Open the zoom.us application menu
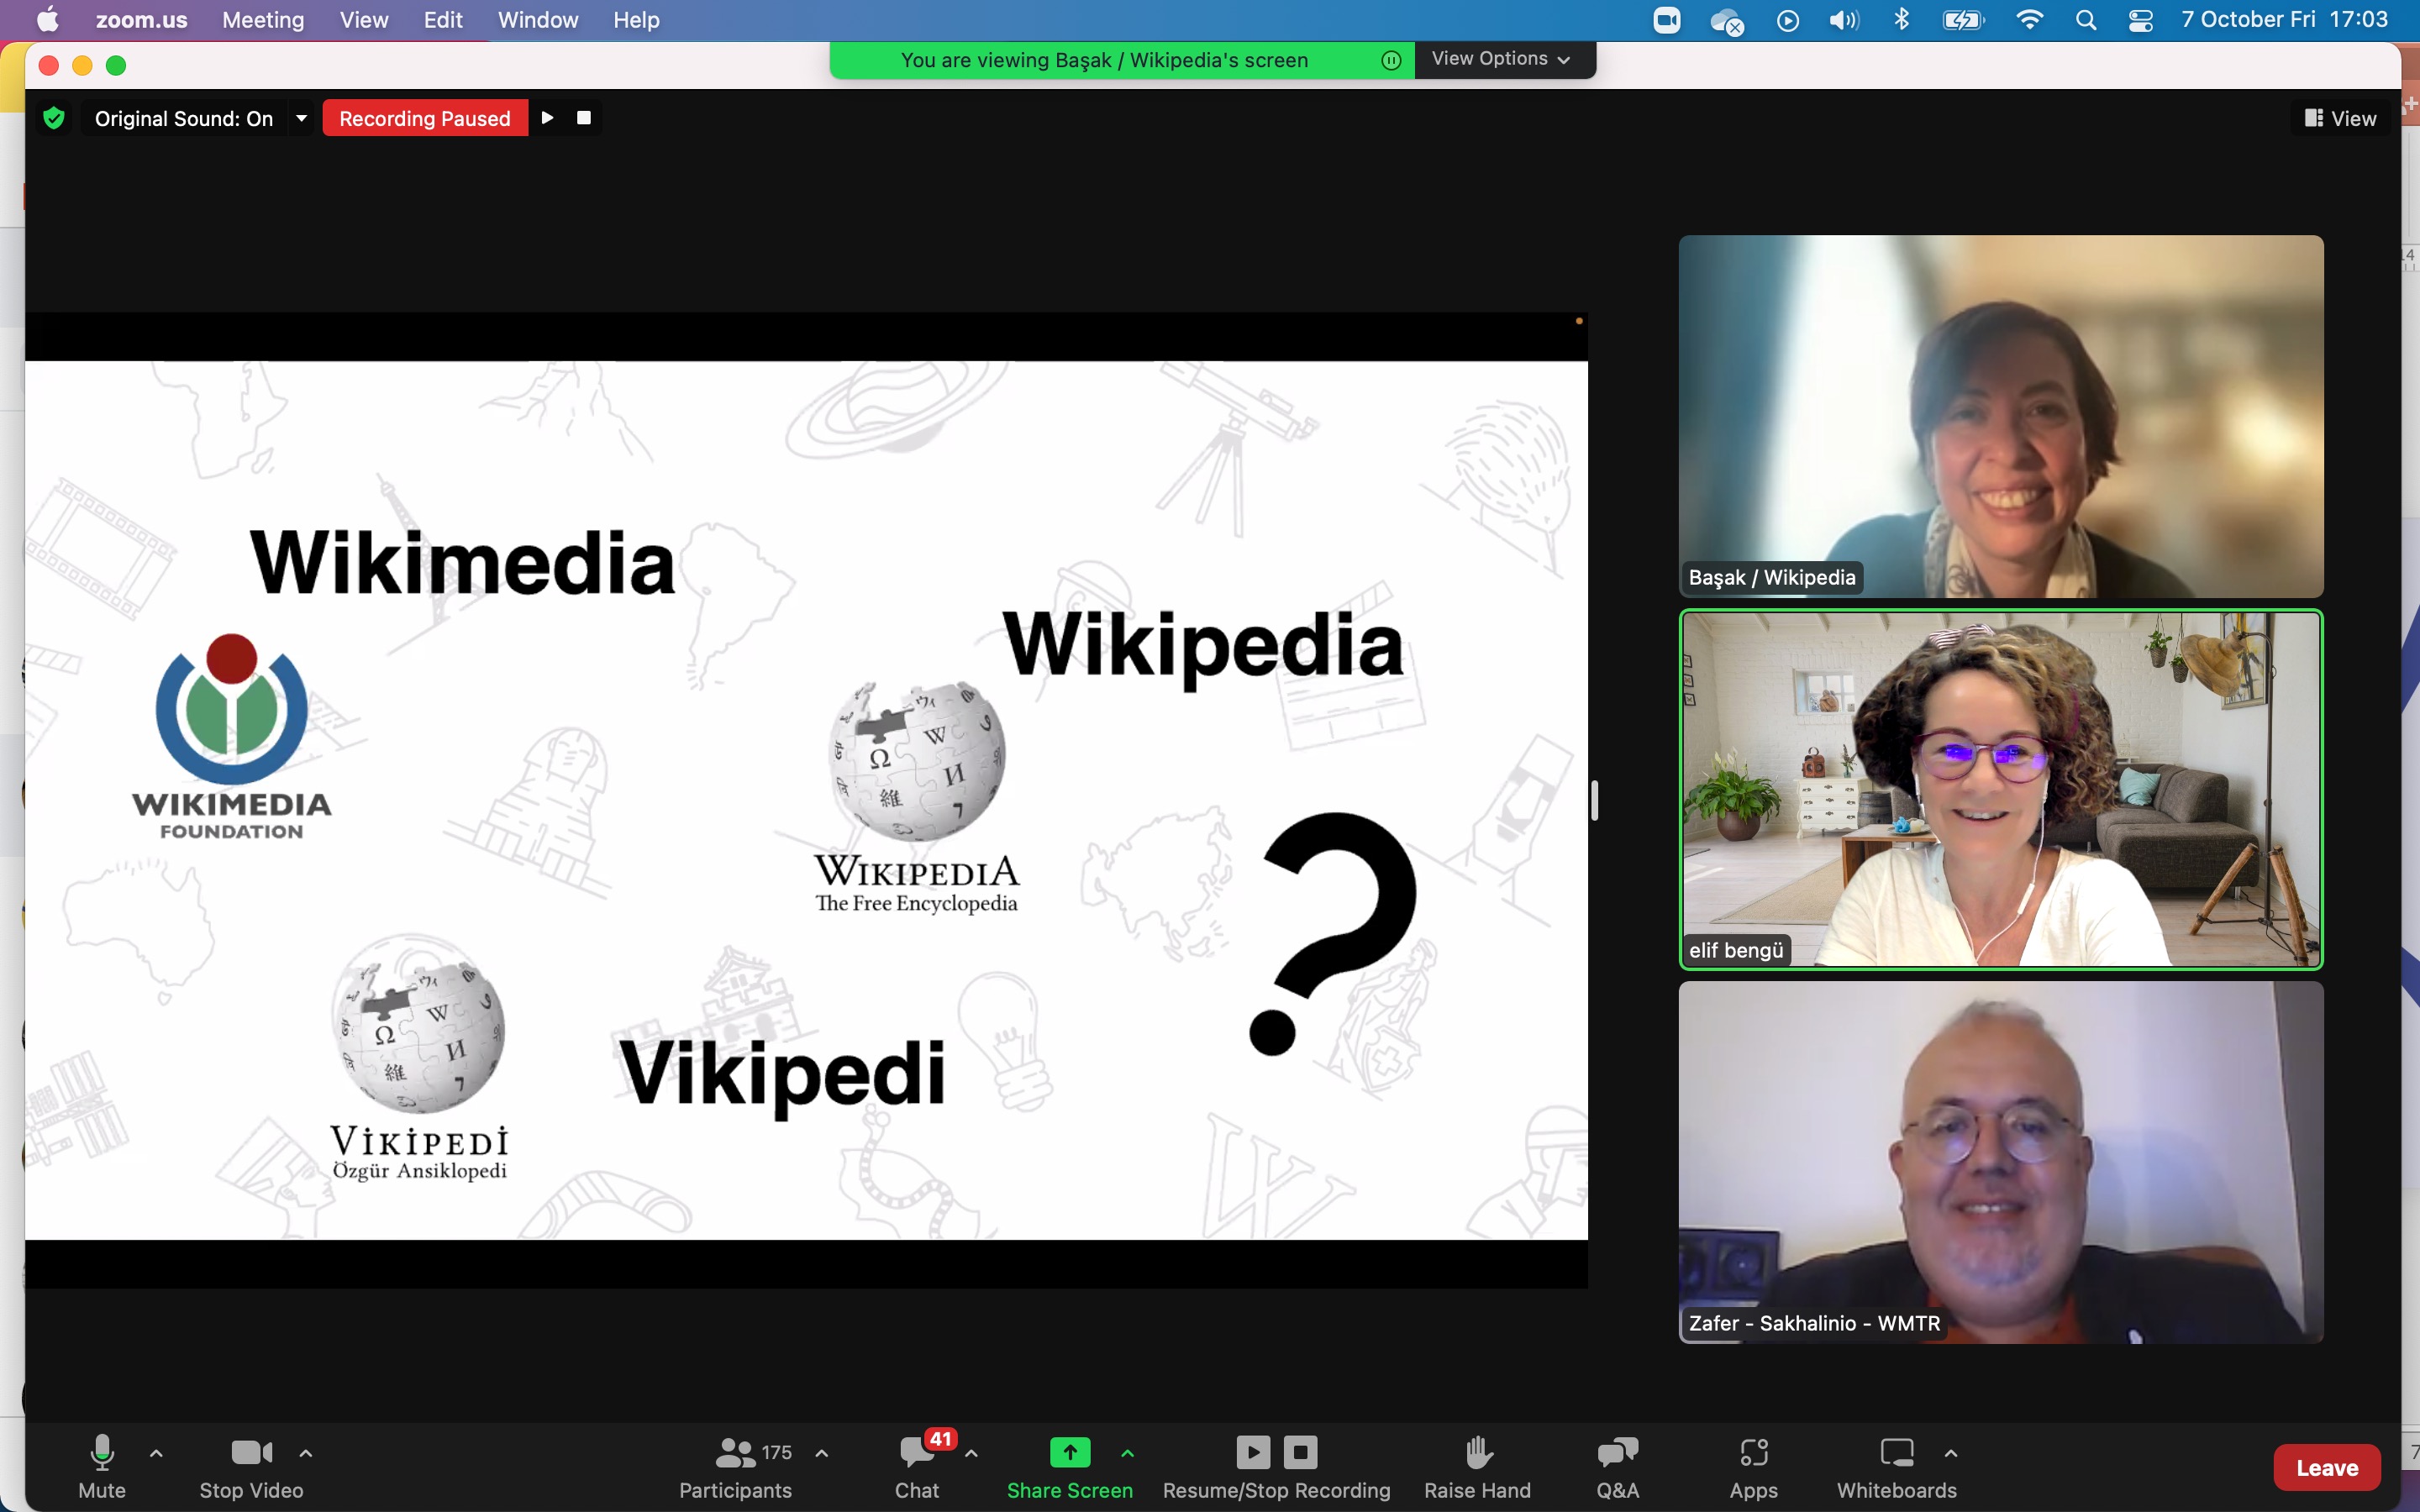The image size is (2420, 1512). [141, 20]
